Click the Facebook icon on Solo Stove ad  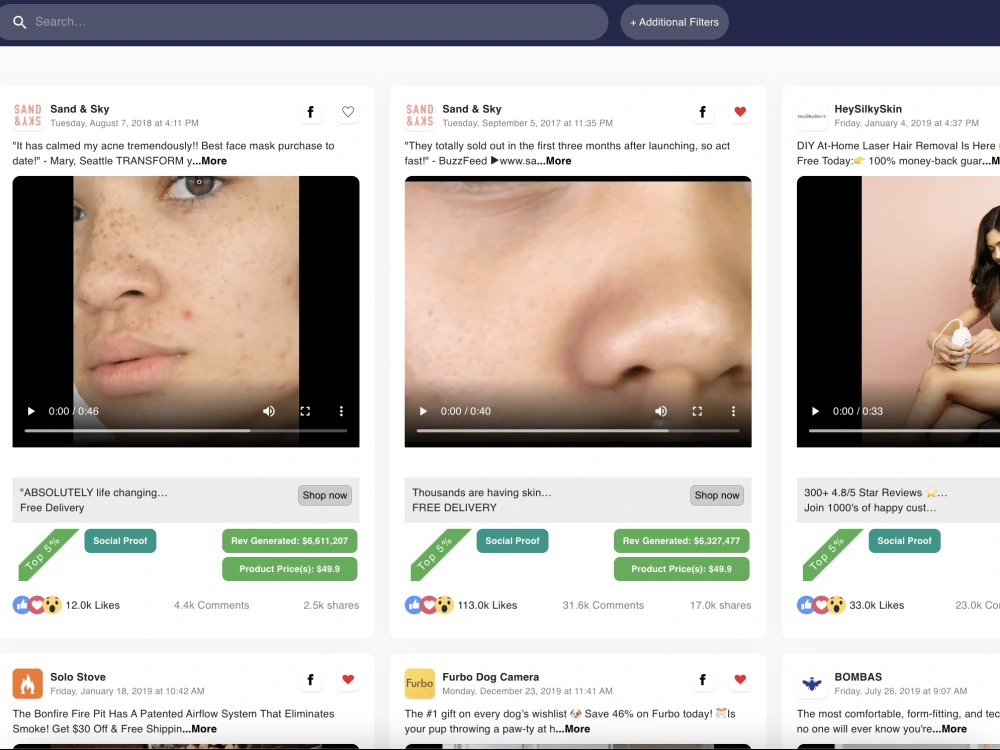point(311,680)
